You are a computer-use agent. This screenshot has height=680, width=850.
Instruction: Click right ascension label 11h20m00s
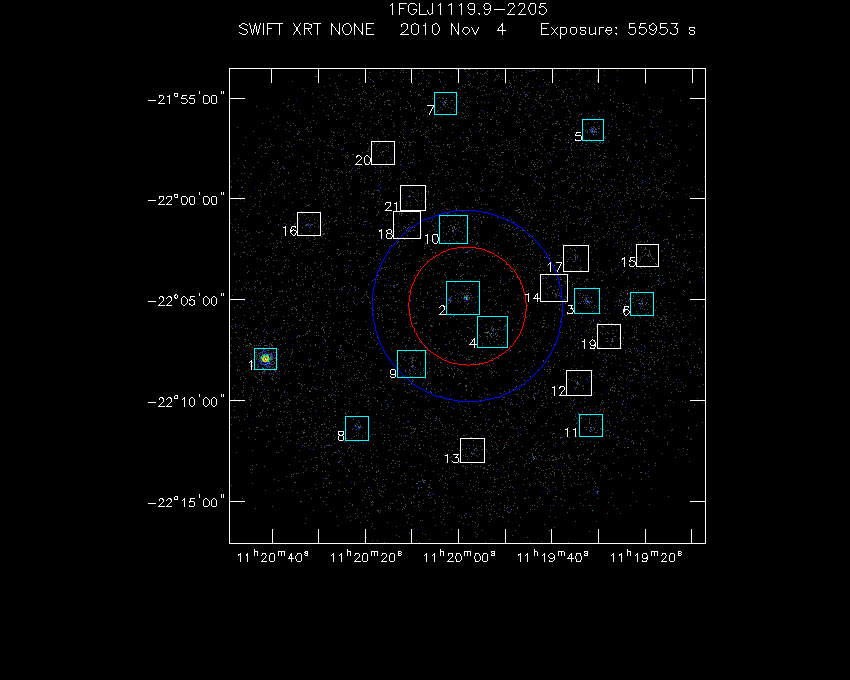click(459, 557)
